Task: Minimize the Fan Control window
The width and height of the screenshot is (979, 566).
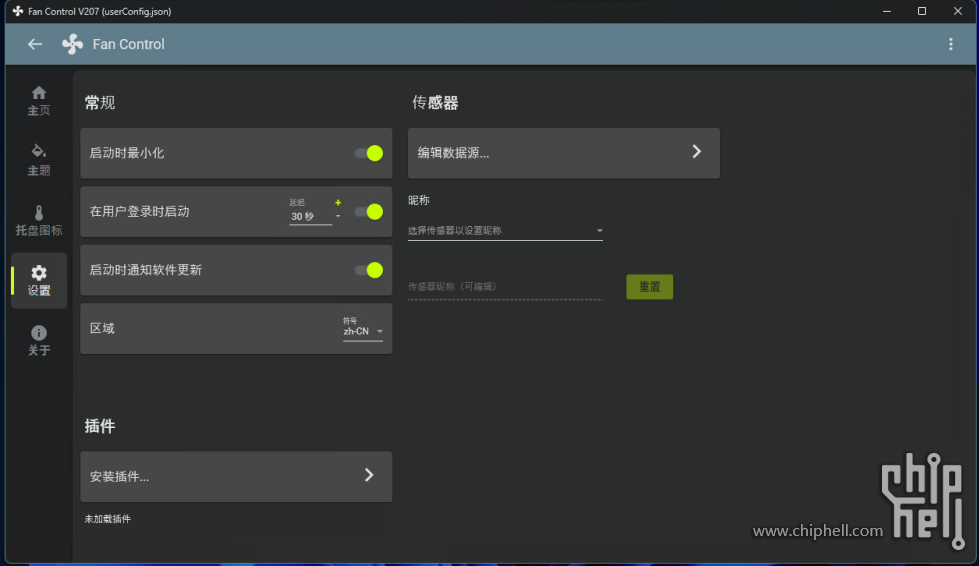Action: pos(887,11)
